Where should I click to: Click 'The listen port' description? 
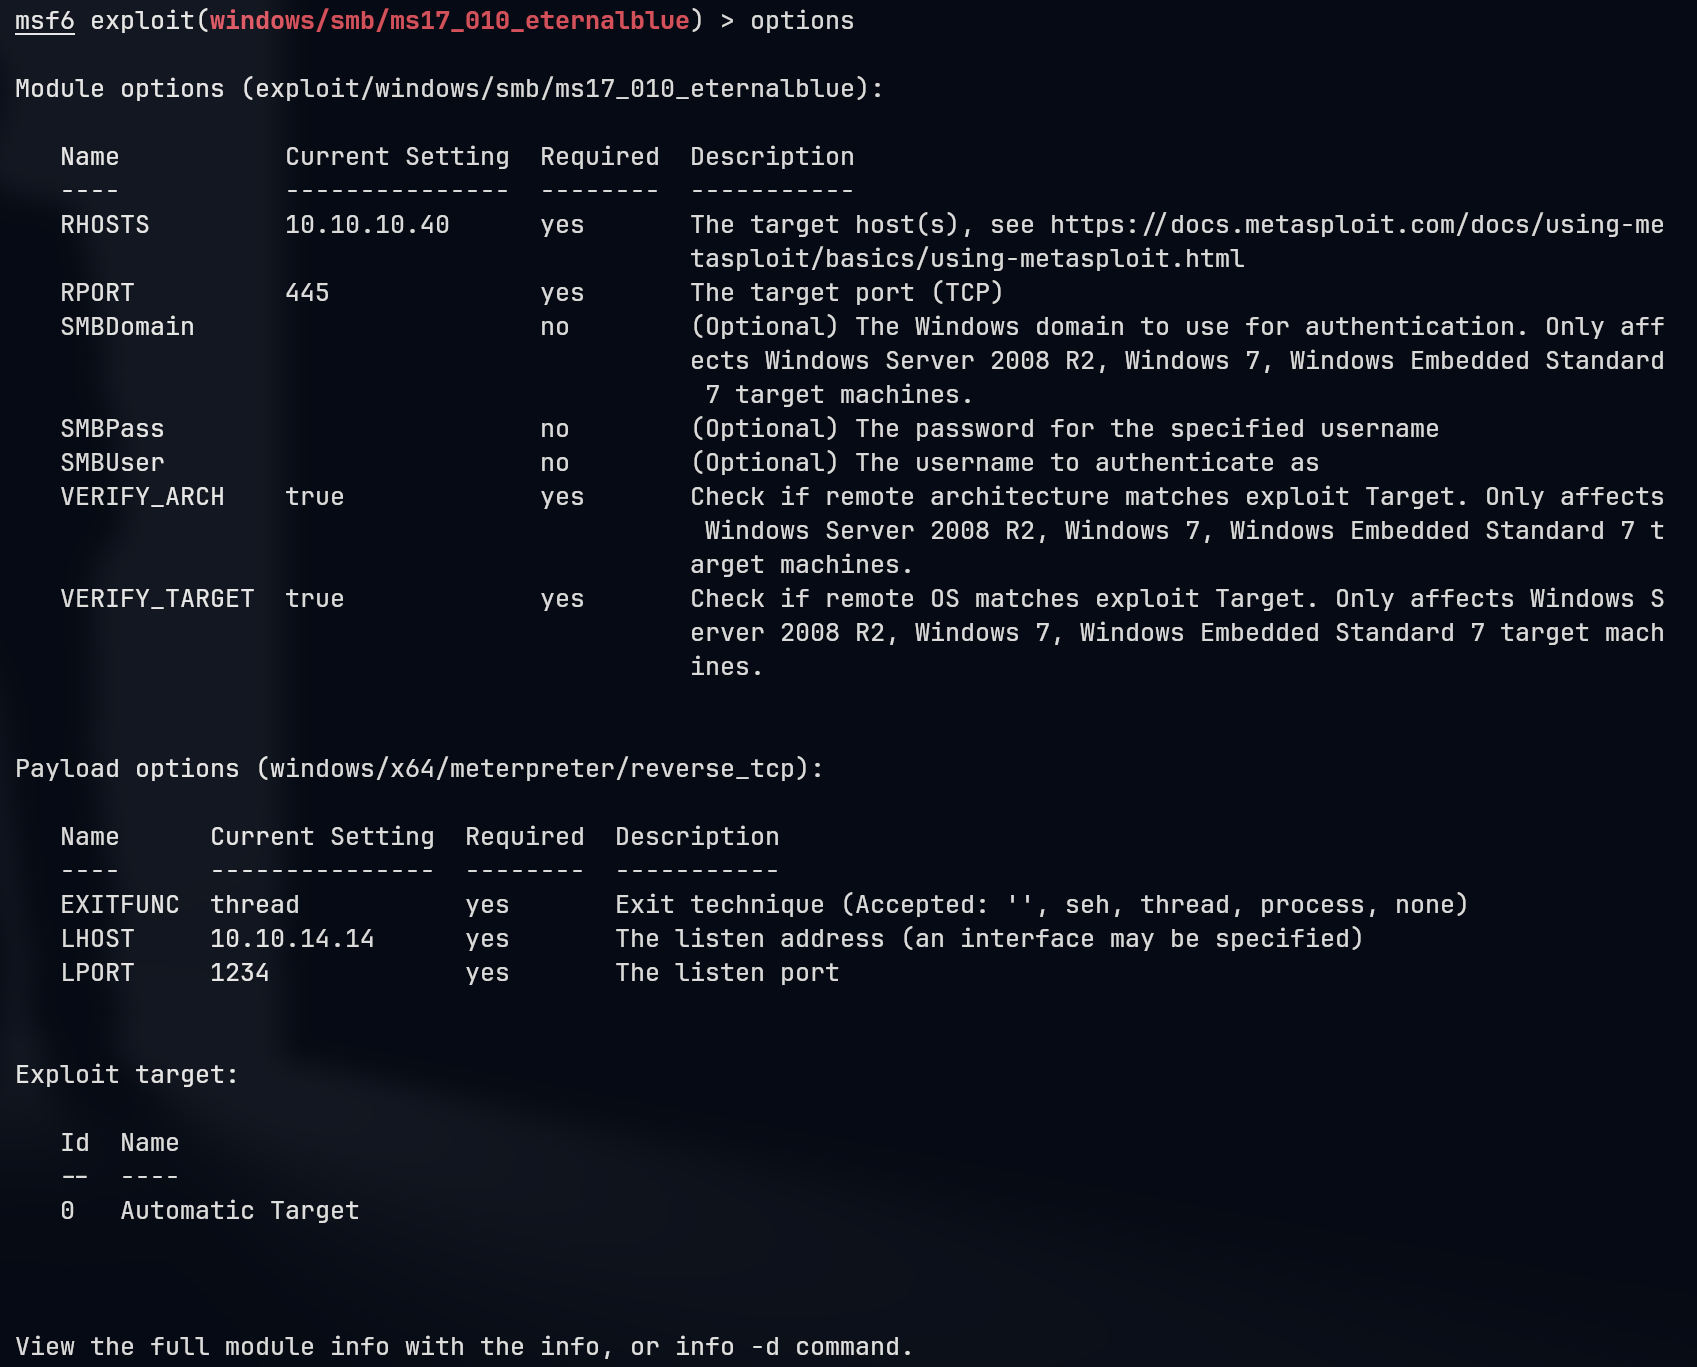pos(727,973)
